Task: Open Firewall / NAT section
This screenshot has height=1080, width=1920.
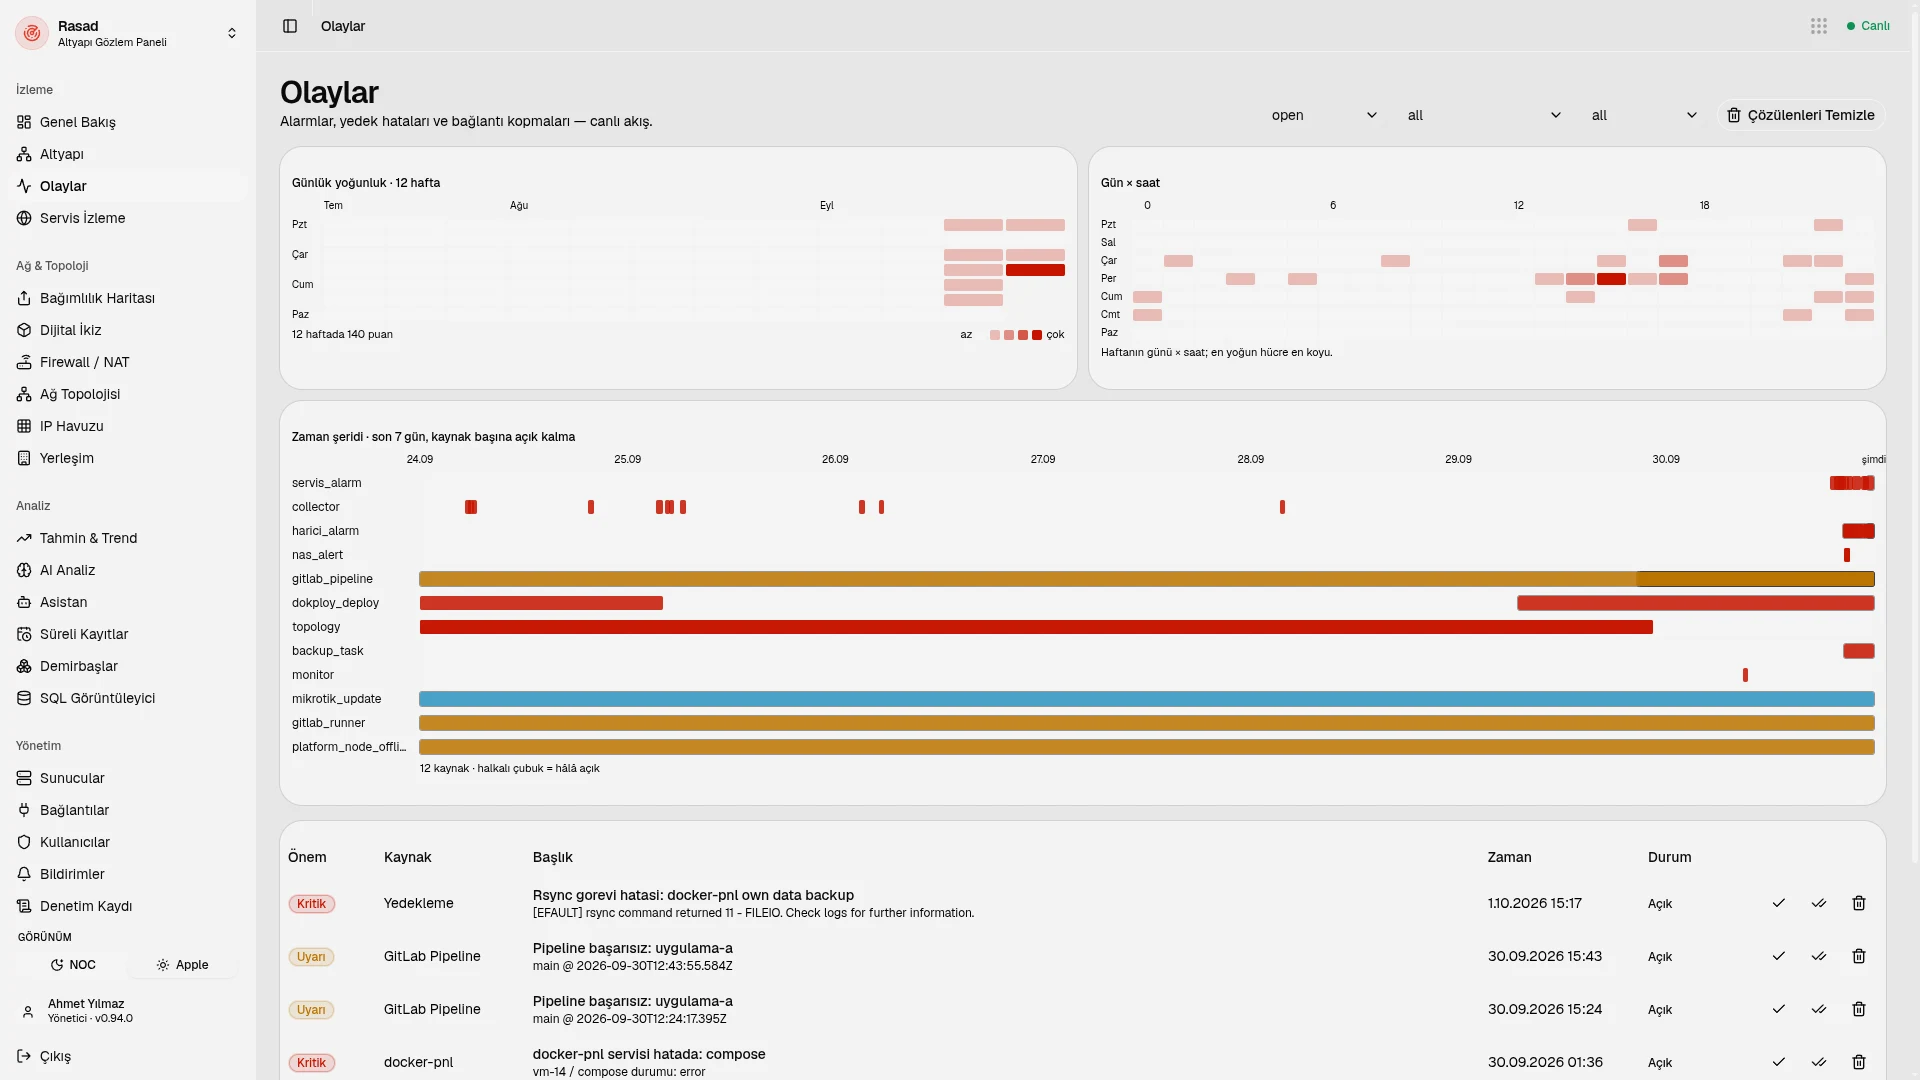Action: 128,362
